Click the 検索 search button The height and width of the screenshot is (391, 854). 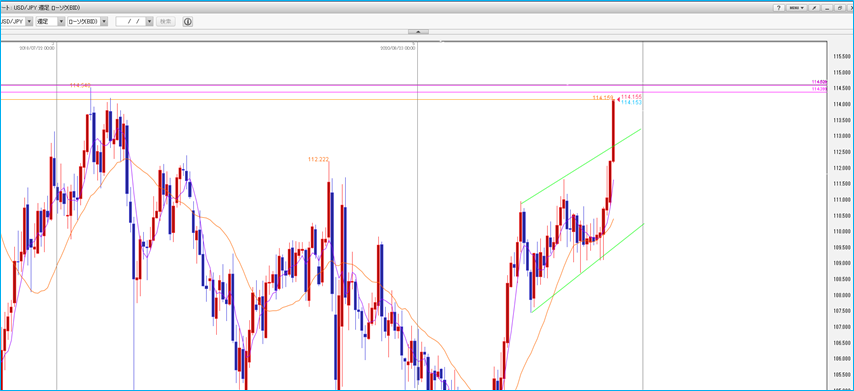coord(166,22)
